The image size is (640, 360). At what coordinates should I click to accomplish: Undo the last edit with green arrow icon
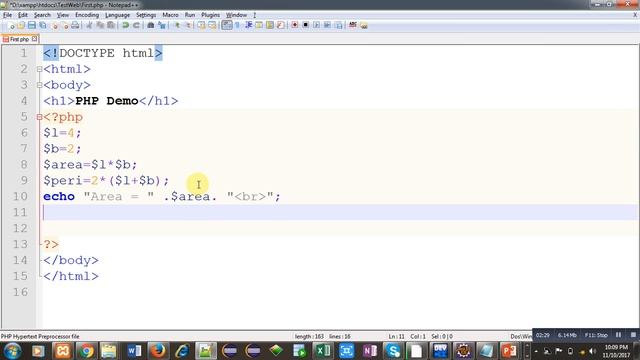pos(126,25)
